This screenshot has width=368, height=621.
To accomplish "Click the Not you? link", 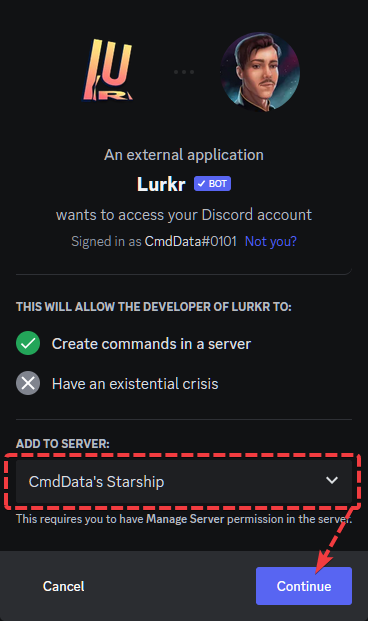I will [271, 241].
